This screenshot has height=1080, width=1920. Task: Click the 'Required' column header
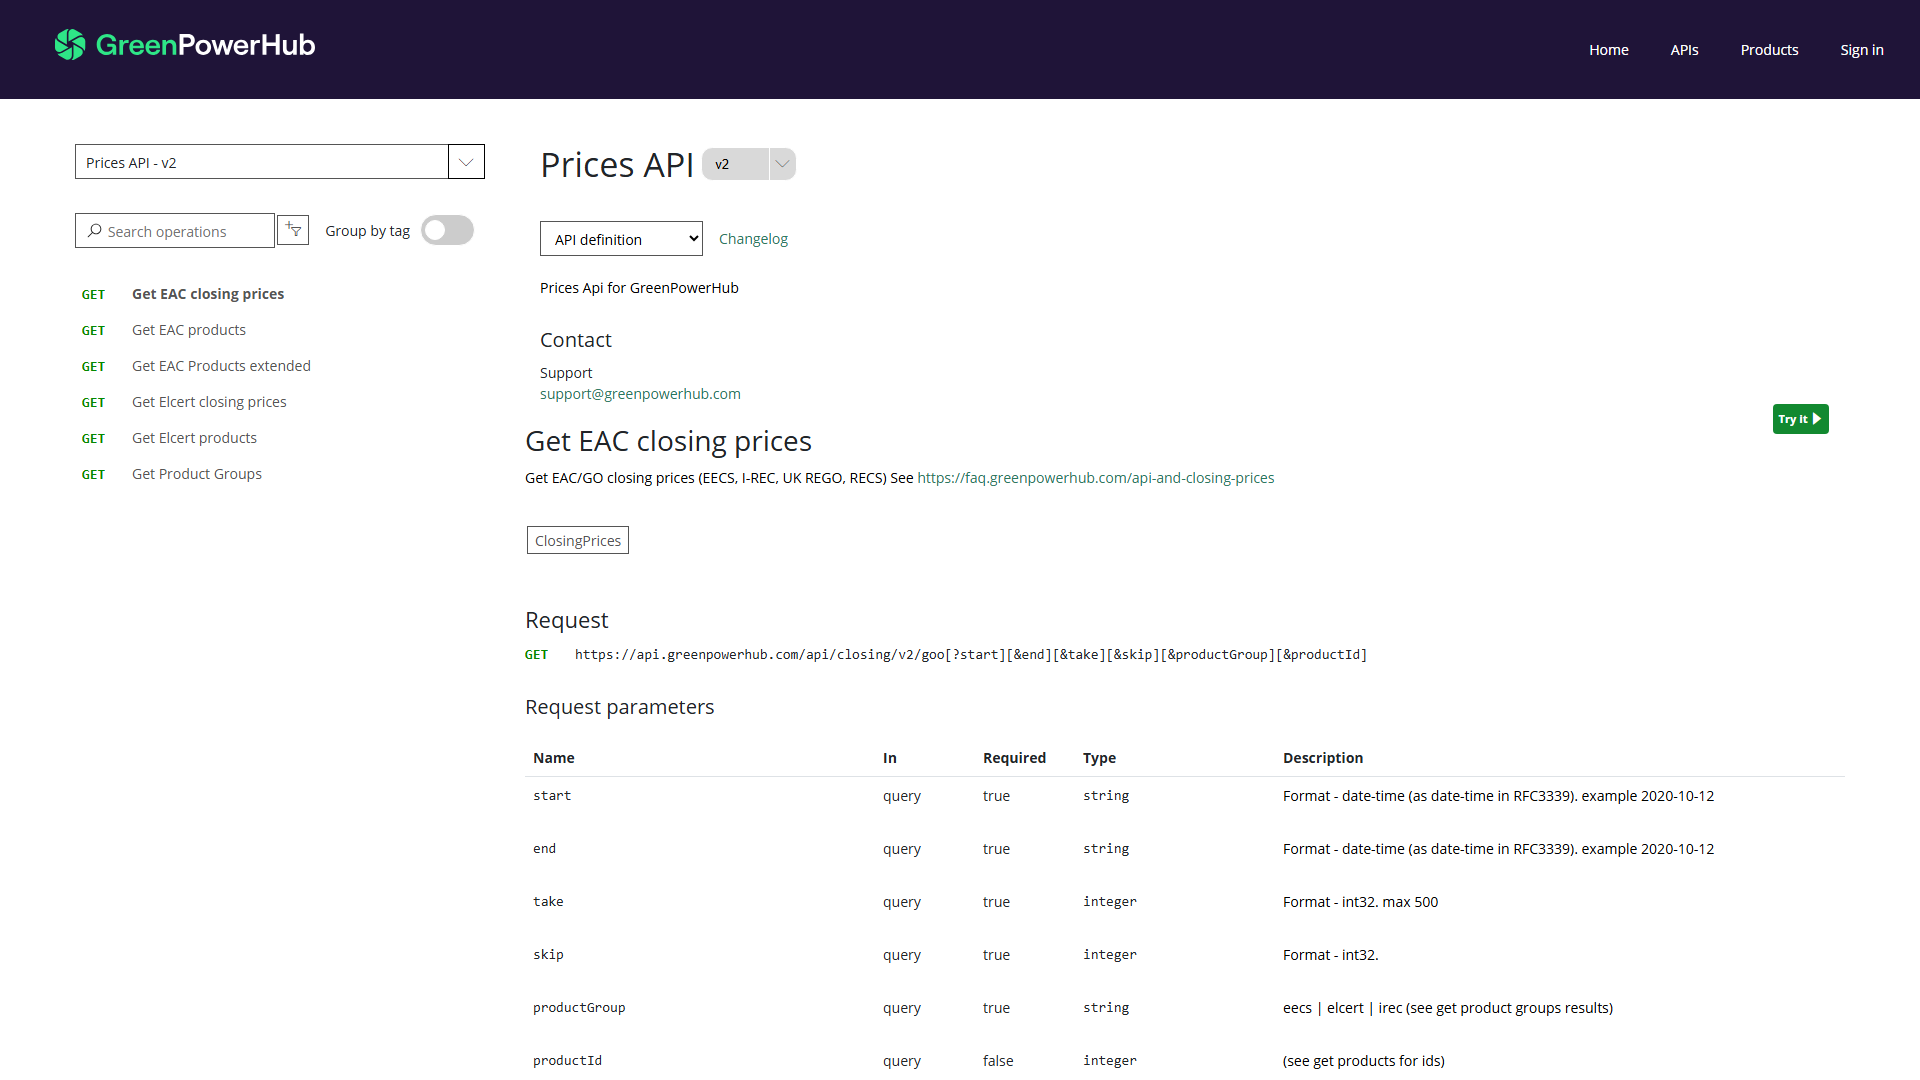[x=1014, y=758]
